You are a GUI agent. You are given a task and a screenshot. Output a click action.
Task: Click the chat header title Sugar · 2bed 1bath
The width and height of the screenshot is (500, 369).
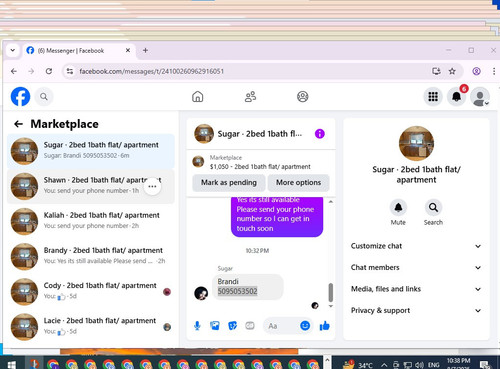pyautogui.click(x=260, y=134)
